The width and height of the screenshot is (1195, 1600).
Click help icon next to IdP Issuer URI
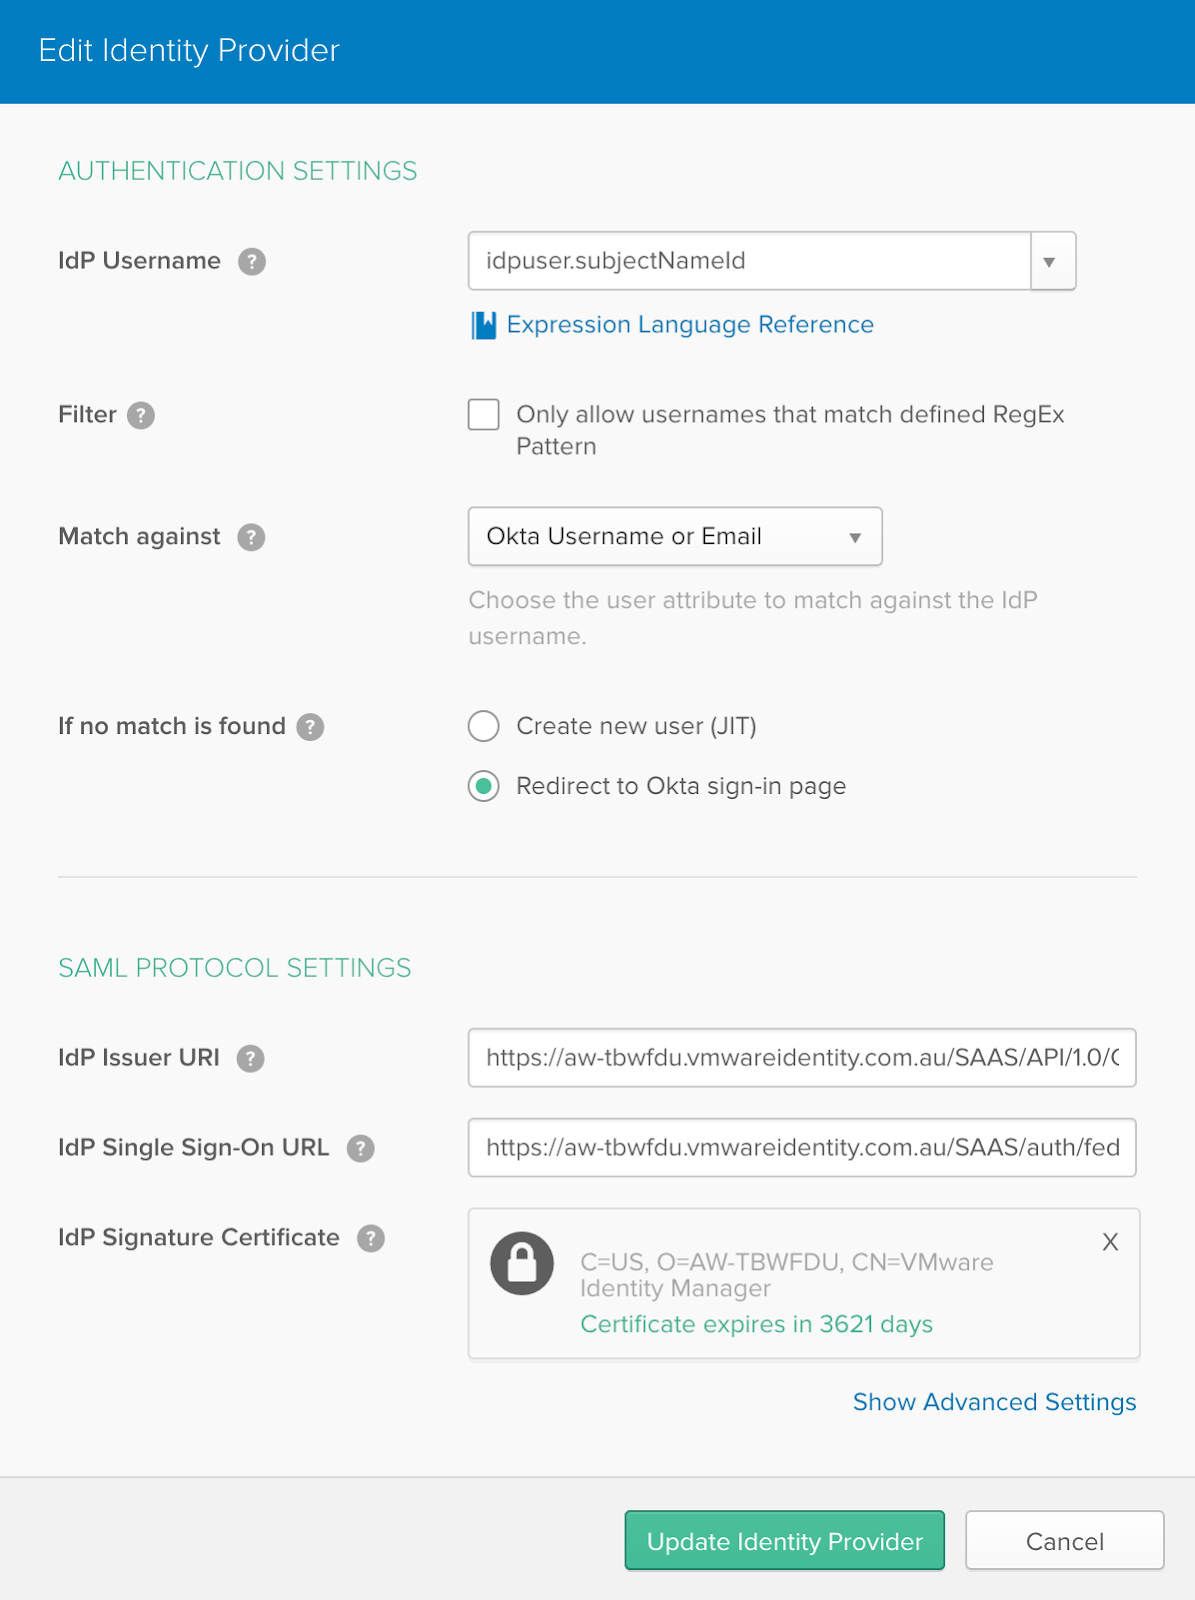coord(250,1058)
